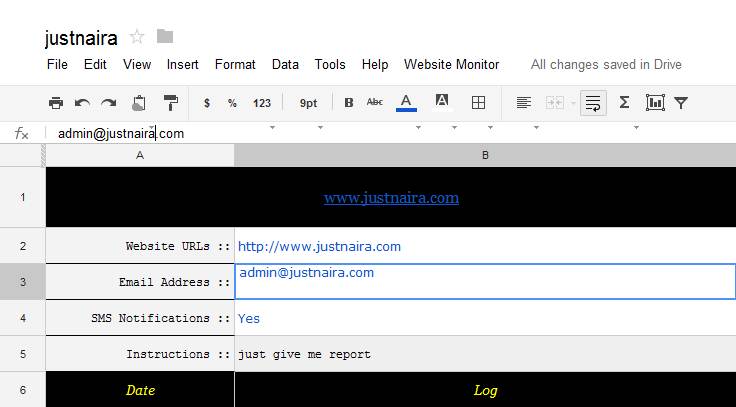Viewport: 736px width, 407px height.
Task: Click the All changes saved in Drive status
Action: pyautogui.click(x=606, y=64)
